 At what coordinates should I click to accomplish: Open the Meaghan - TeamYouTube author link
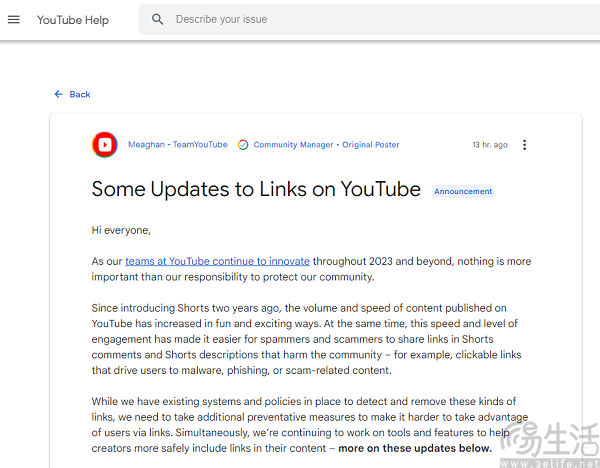(178, 145)
